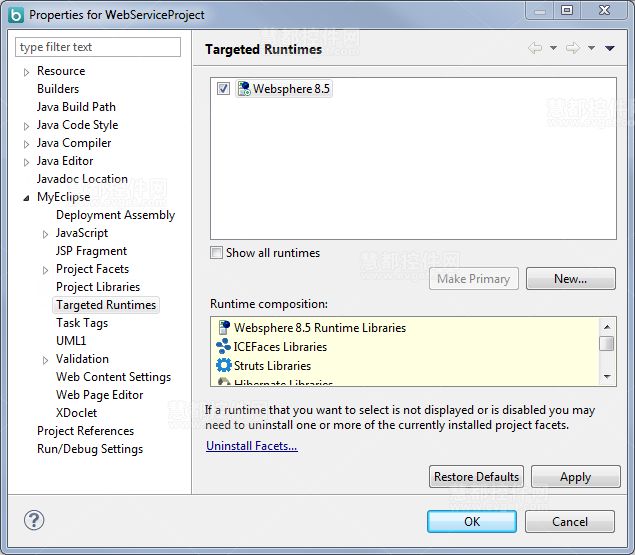The width and height of the screenshot is (635, 555).
Task: Select MyEclipse label in tree
Action: pos(64,197)
